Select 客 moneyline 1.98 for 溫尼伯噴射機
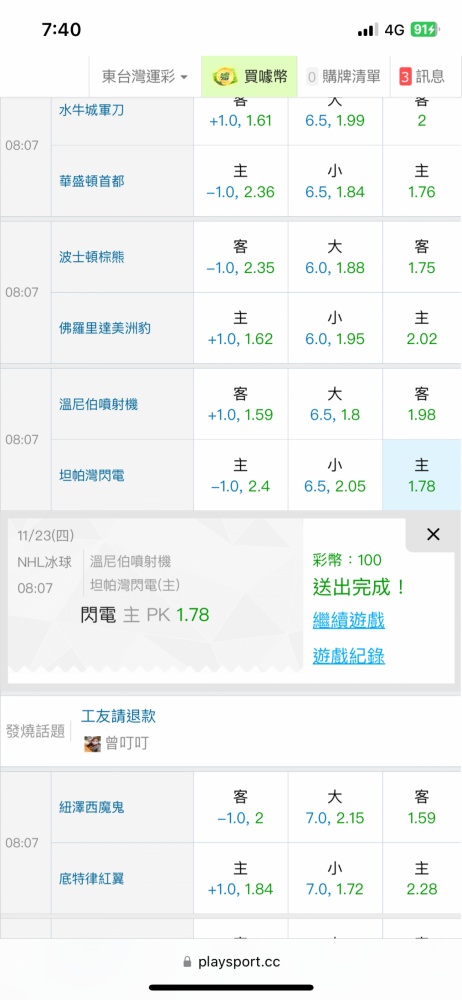 tap(422, 404)
